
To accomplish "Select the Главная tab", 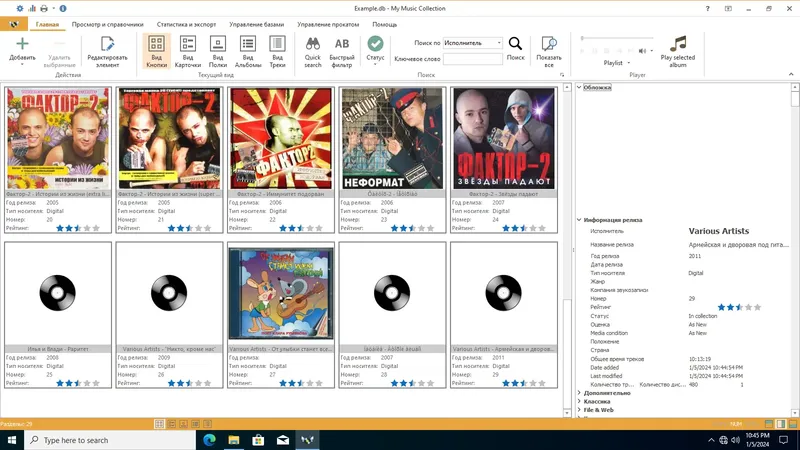I will 47,24.
